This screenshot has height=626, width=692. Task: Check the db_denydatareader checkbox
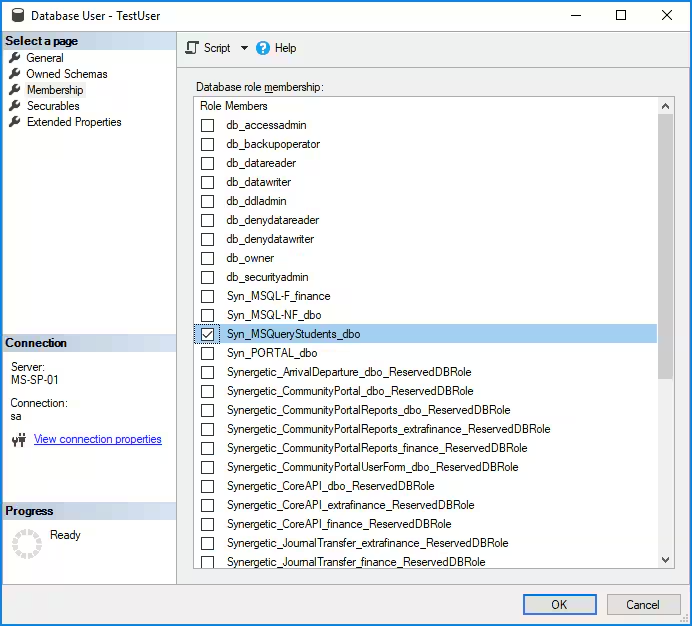pos(207,220)
